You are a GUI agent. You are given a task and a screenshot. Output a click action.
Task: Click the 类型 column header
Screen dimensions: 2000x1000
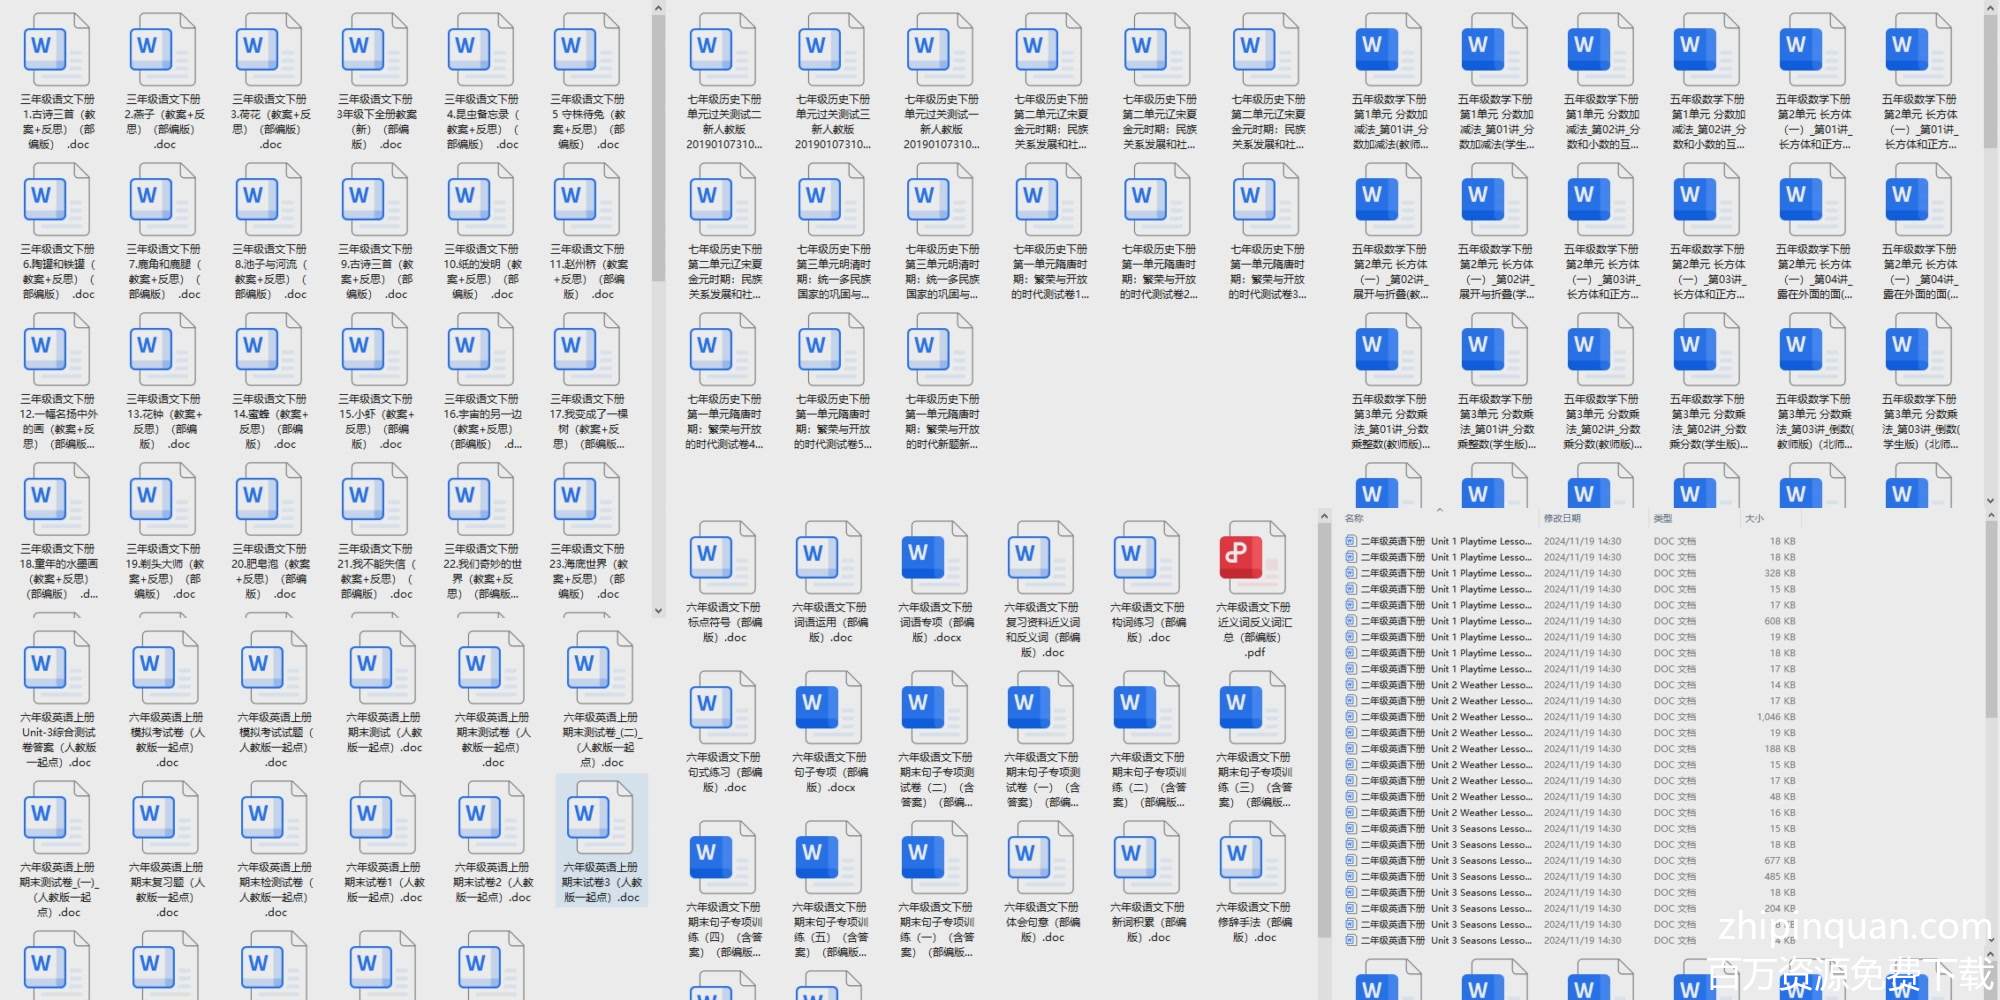coord(1663,518)
